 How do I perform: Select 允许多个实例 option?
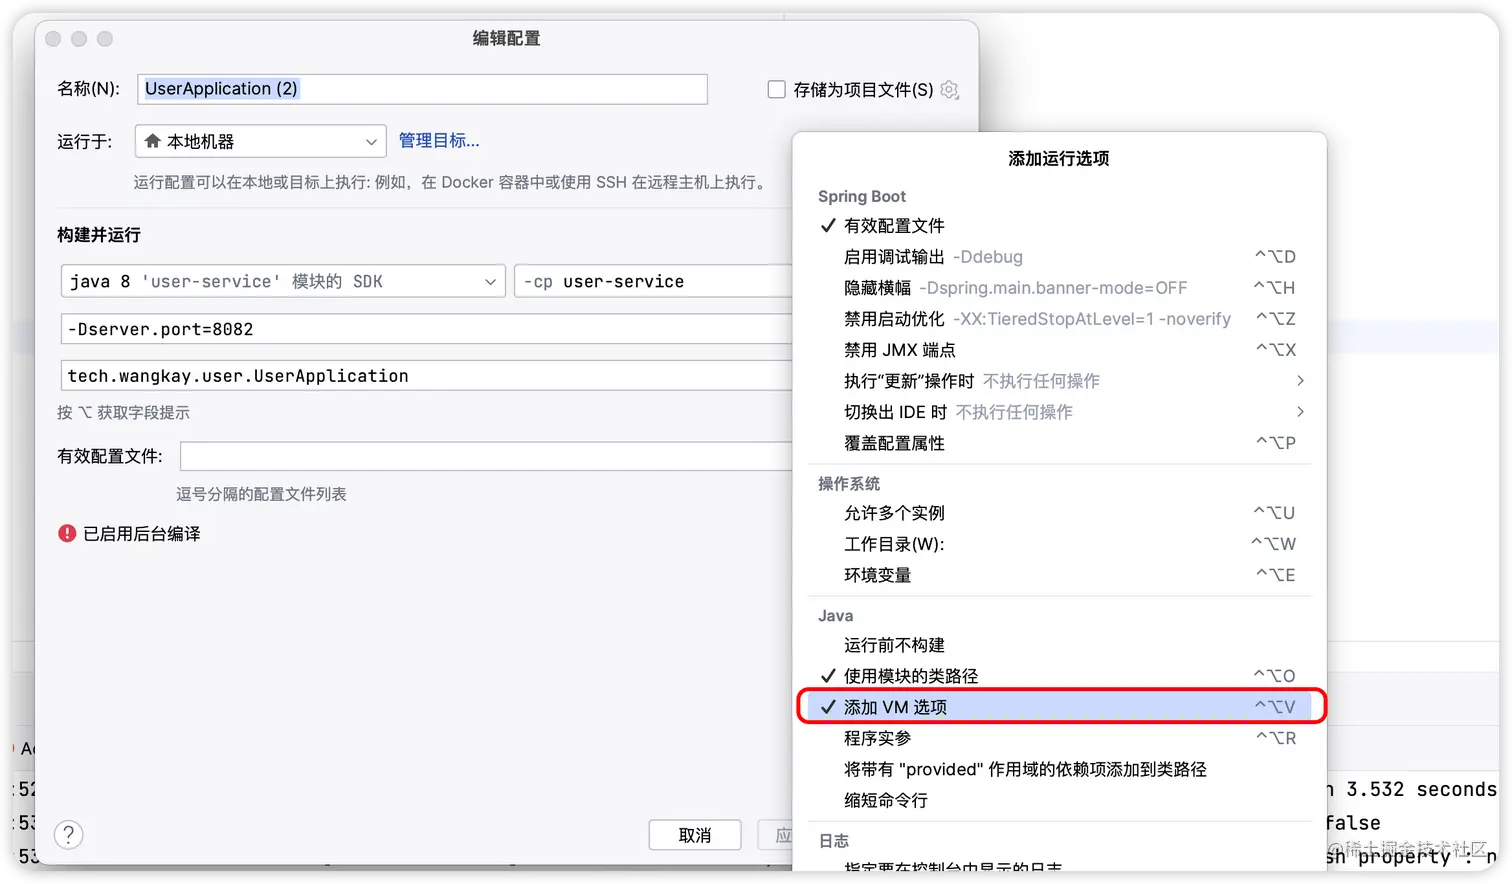pyautogui.click(x=1060, y=513)
